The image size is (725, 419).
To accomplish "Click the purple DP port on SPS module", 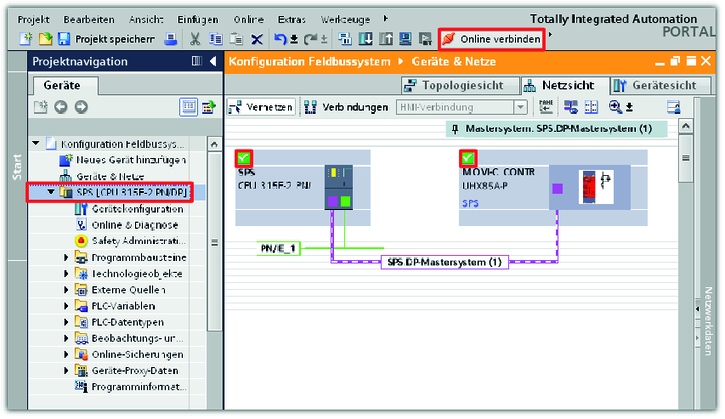I will 332,202.
